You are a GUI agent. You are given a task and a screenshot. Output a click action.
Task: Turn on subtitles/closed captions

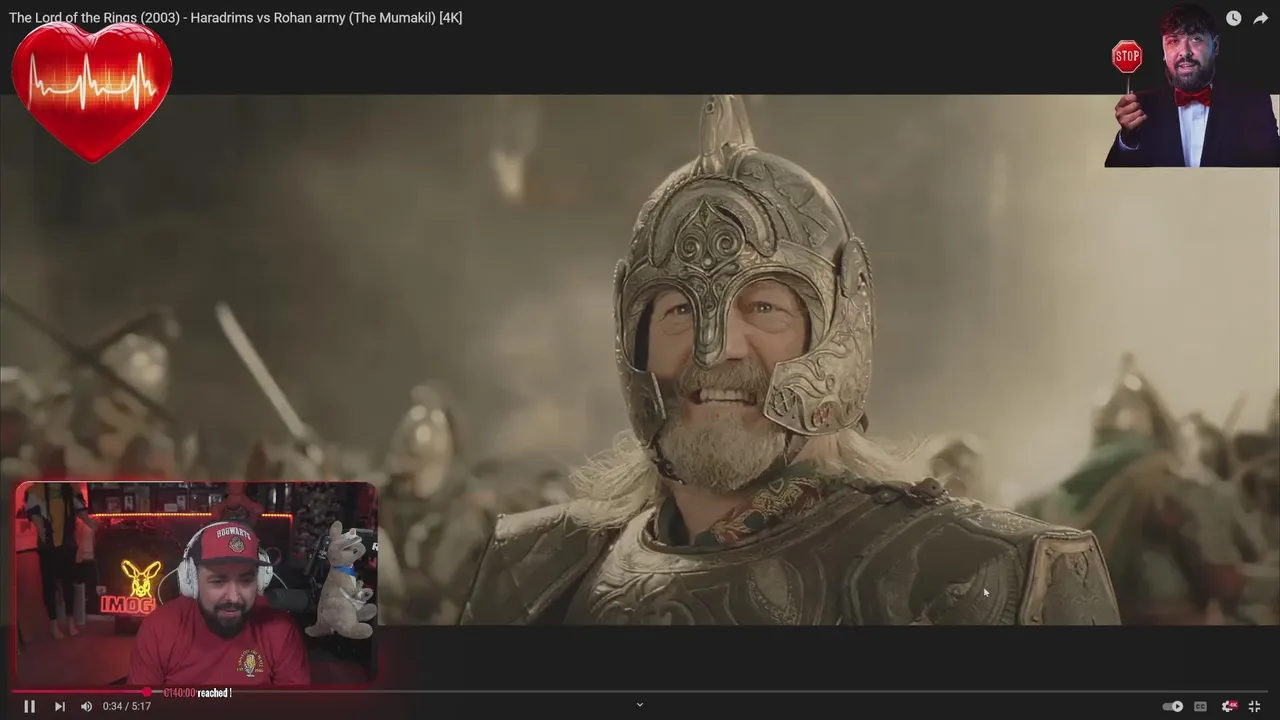pyautogui.click(x=1200, y=706)
